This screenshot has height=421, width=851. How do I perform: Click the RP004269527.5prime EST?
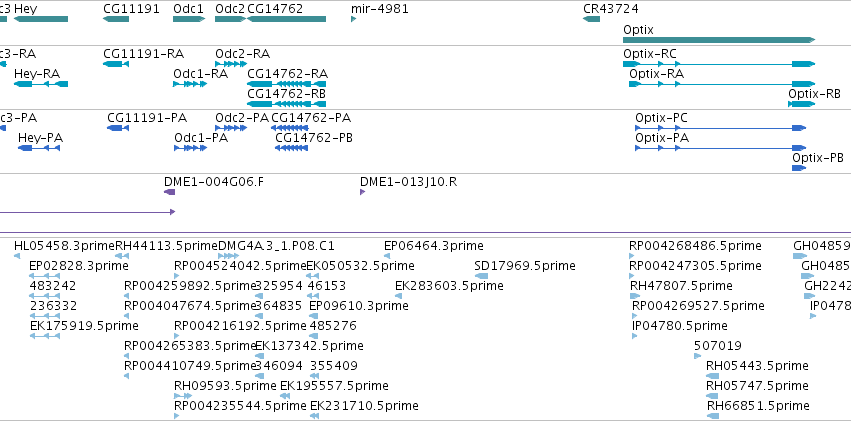[x=634, y=316]
